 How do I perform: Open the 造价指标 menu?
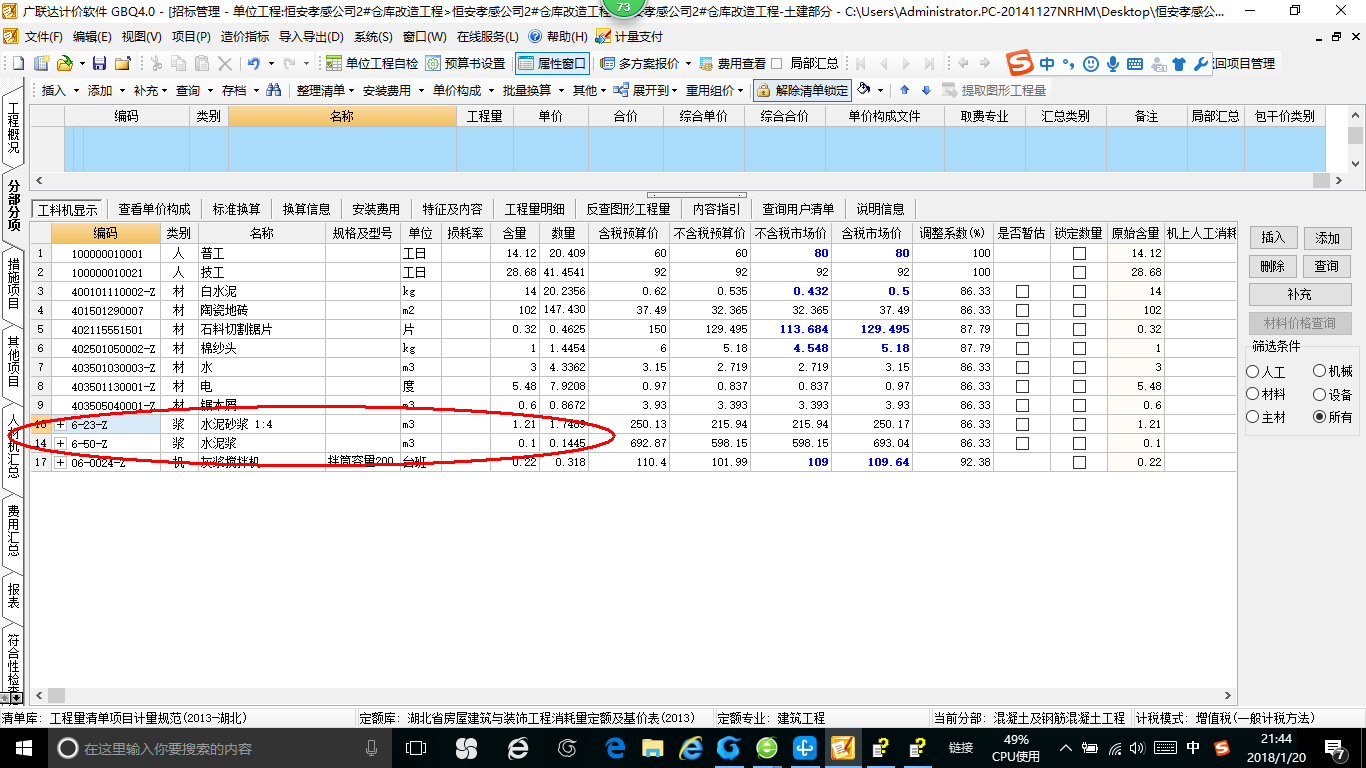click(x=244, y=36)
